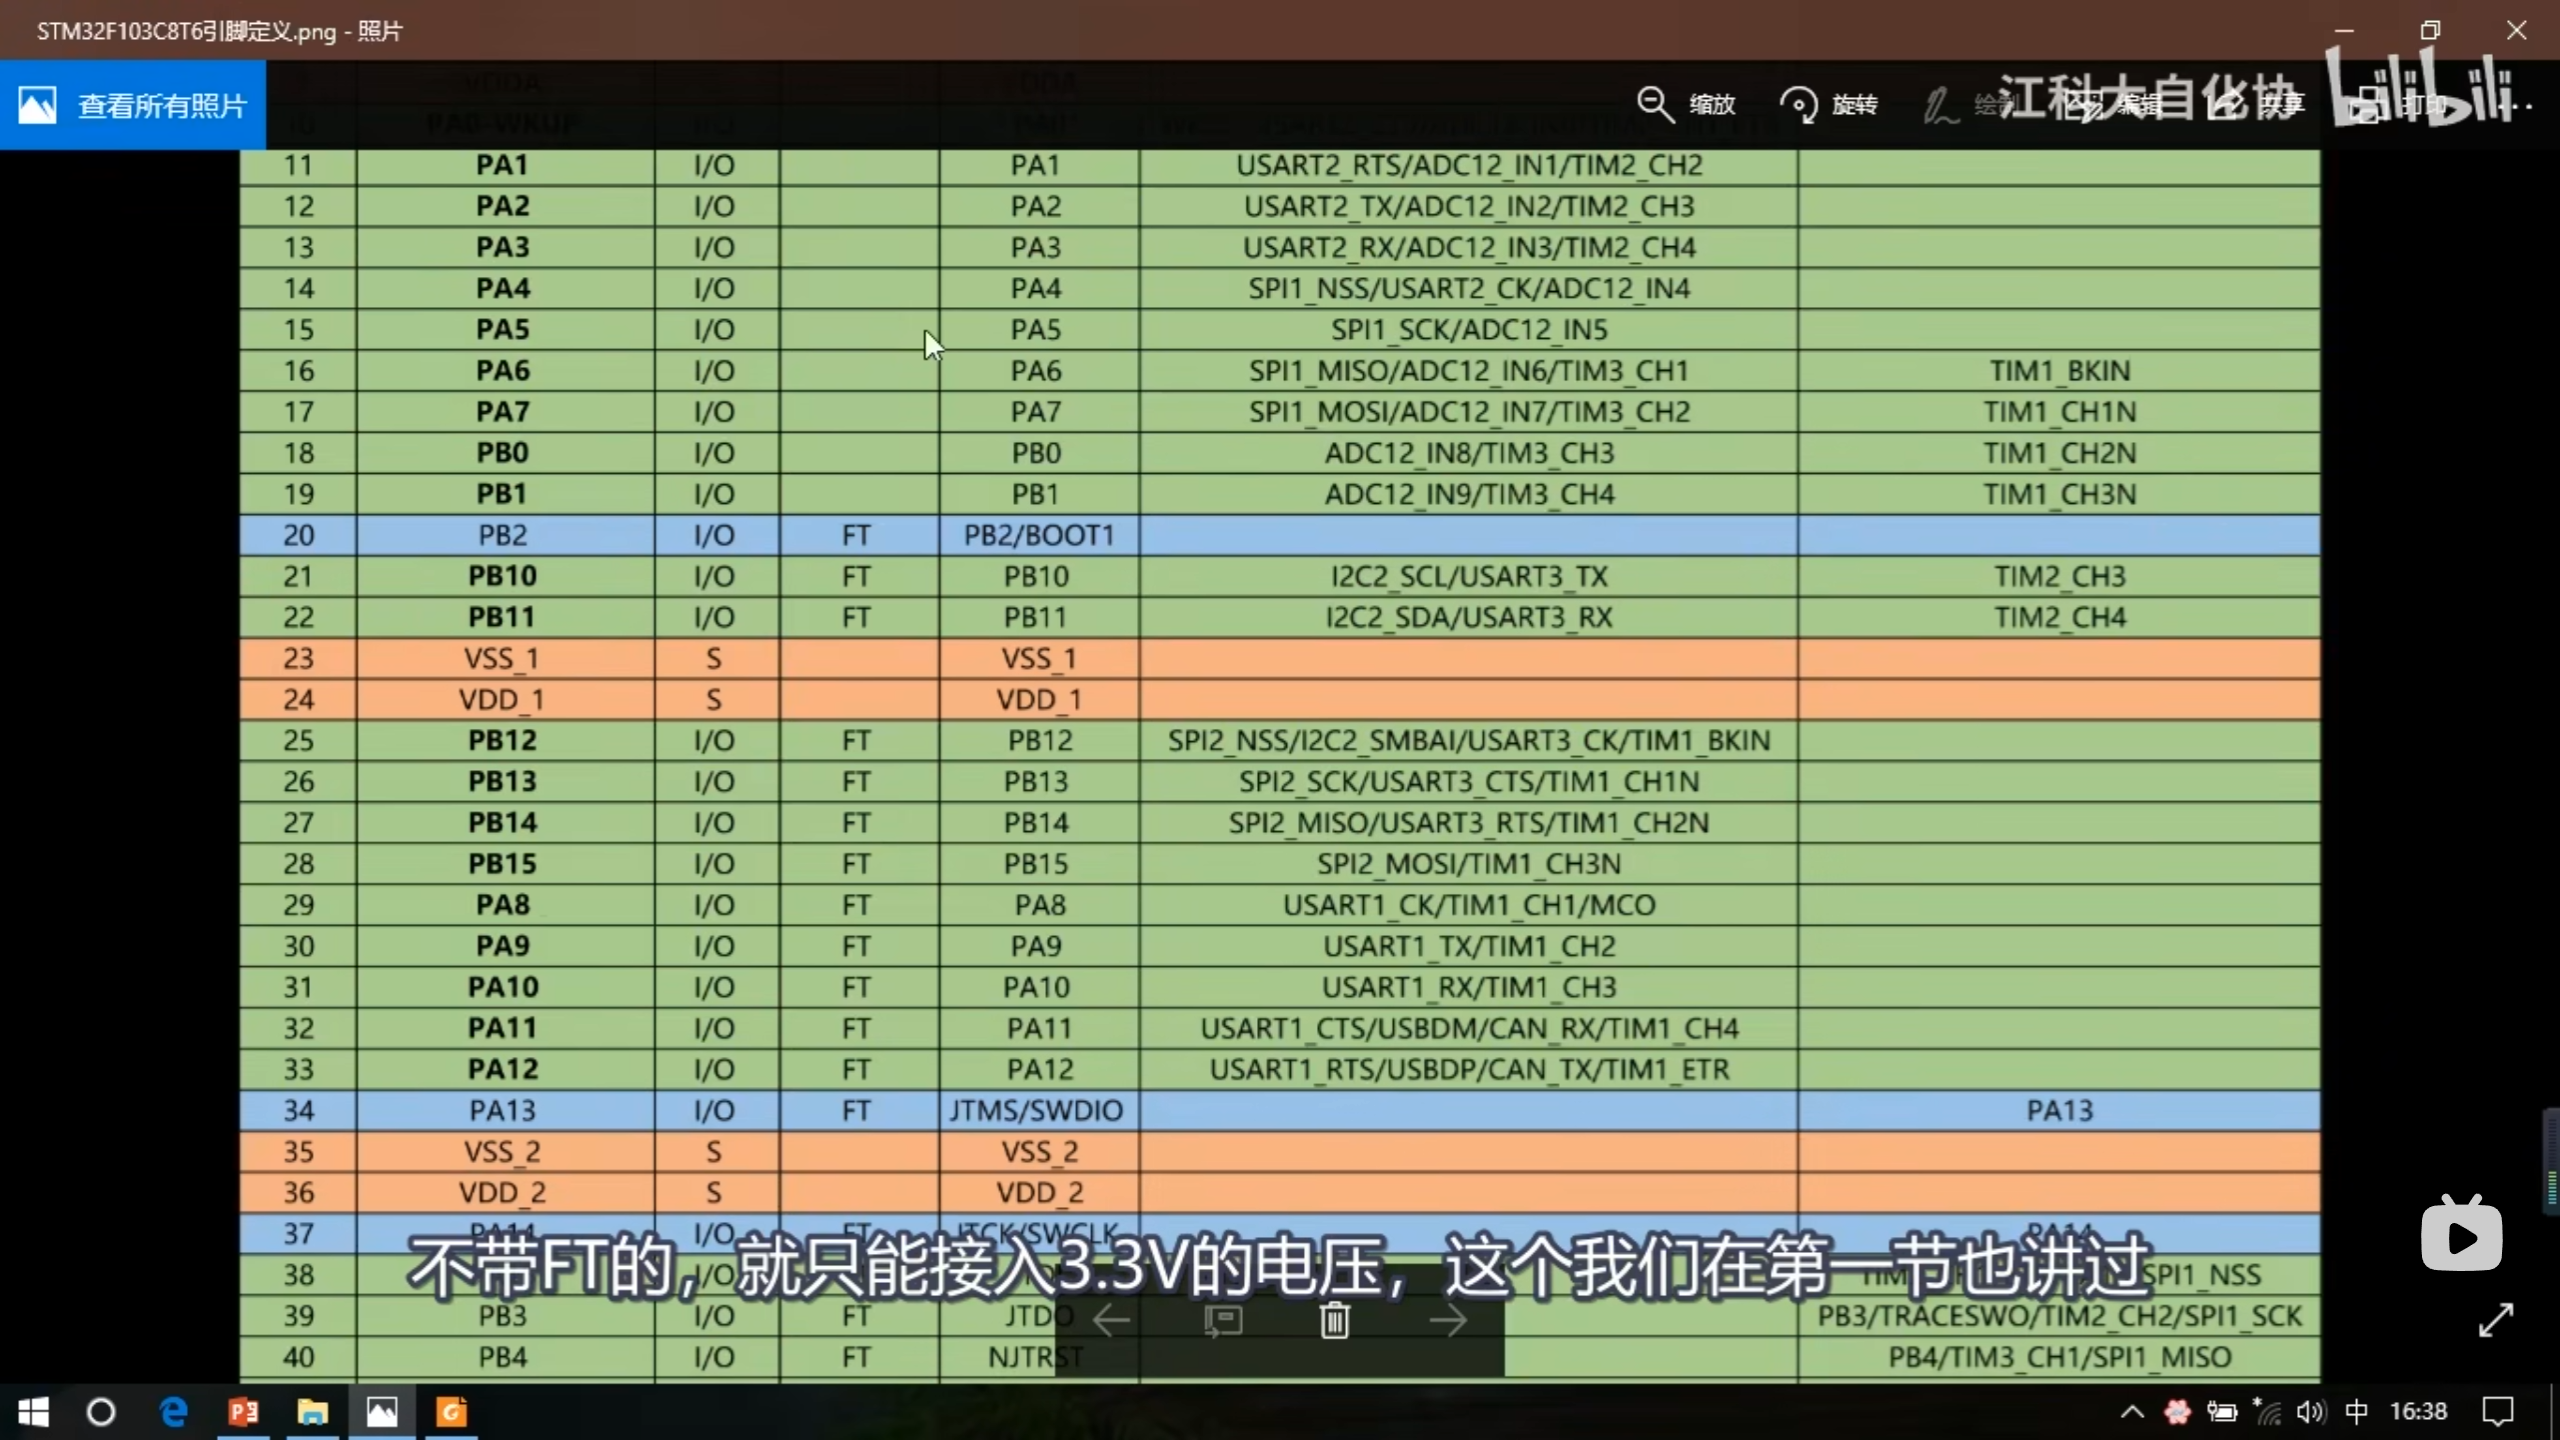Open the volume speaker control
This screenshot has height=1440, width=2560.
2311,1412
